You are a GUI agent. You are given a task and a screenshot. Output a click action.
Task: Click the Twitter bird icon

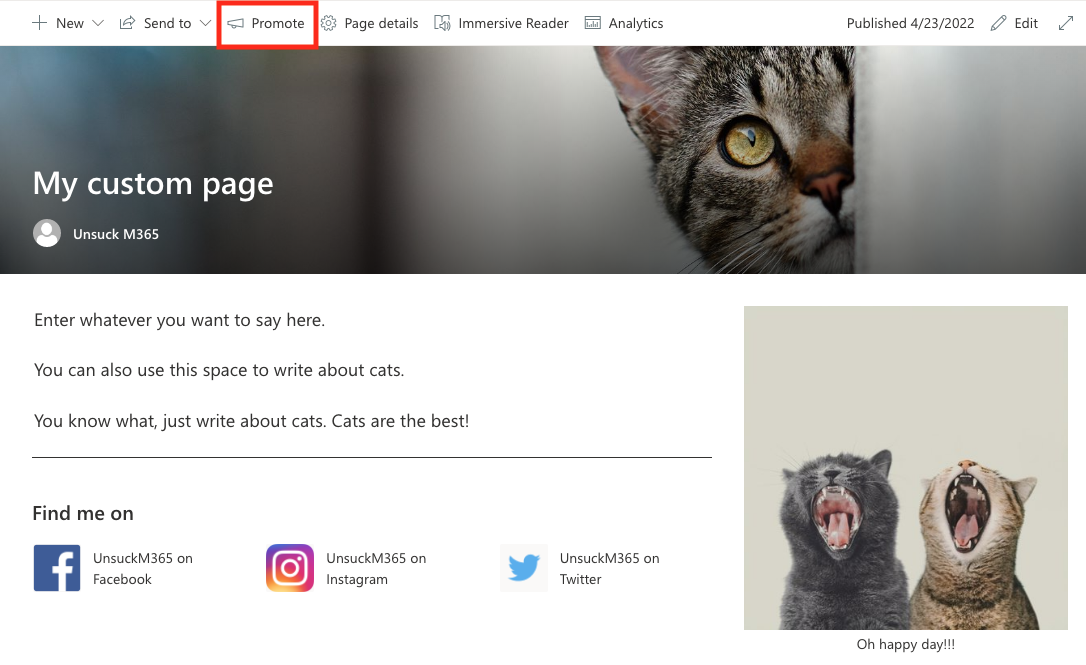coord(523,567)
